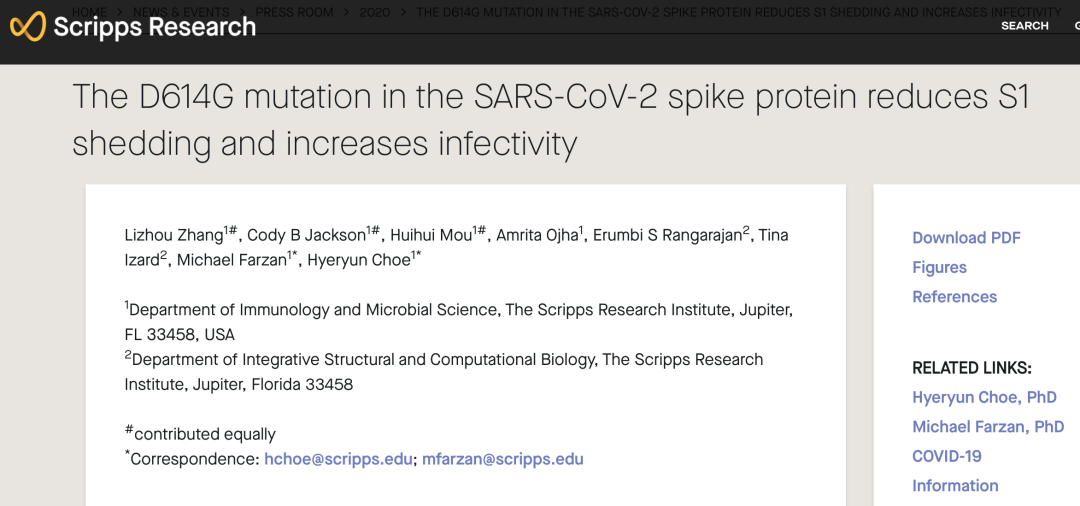Open the Scripps Research home wordmark
Image resolution: width=1080 pixels, height=506 pixels.
[154, 27]
